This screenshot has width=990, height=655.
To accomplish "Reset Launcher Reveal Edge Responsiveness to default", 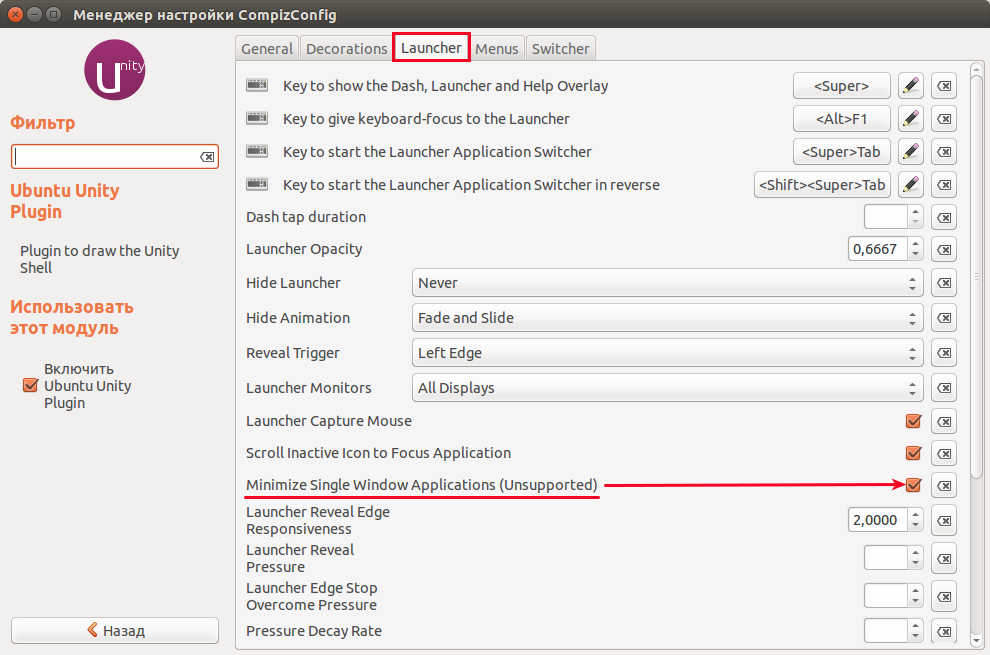I will pos(944,521).
